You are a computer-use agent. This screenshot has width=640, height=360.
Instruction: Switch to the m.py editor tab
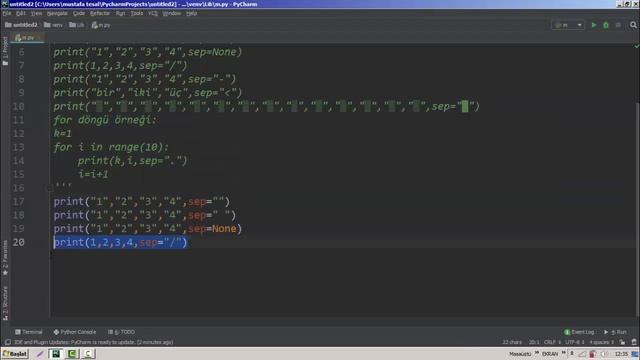point(27,38)
